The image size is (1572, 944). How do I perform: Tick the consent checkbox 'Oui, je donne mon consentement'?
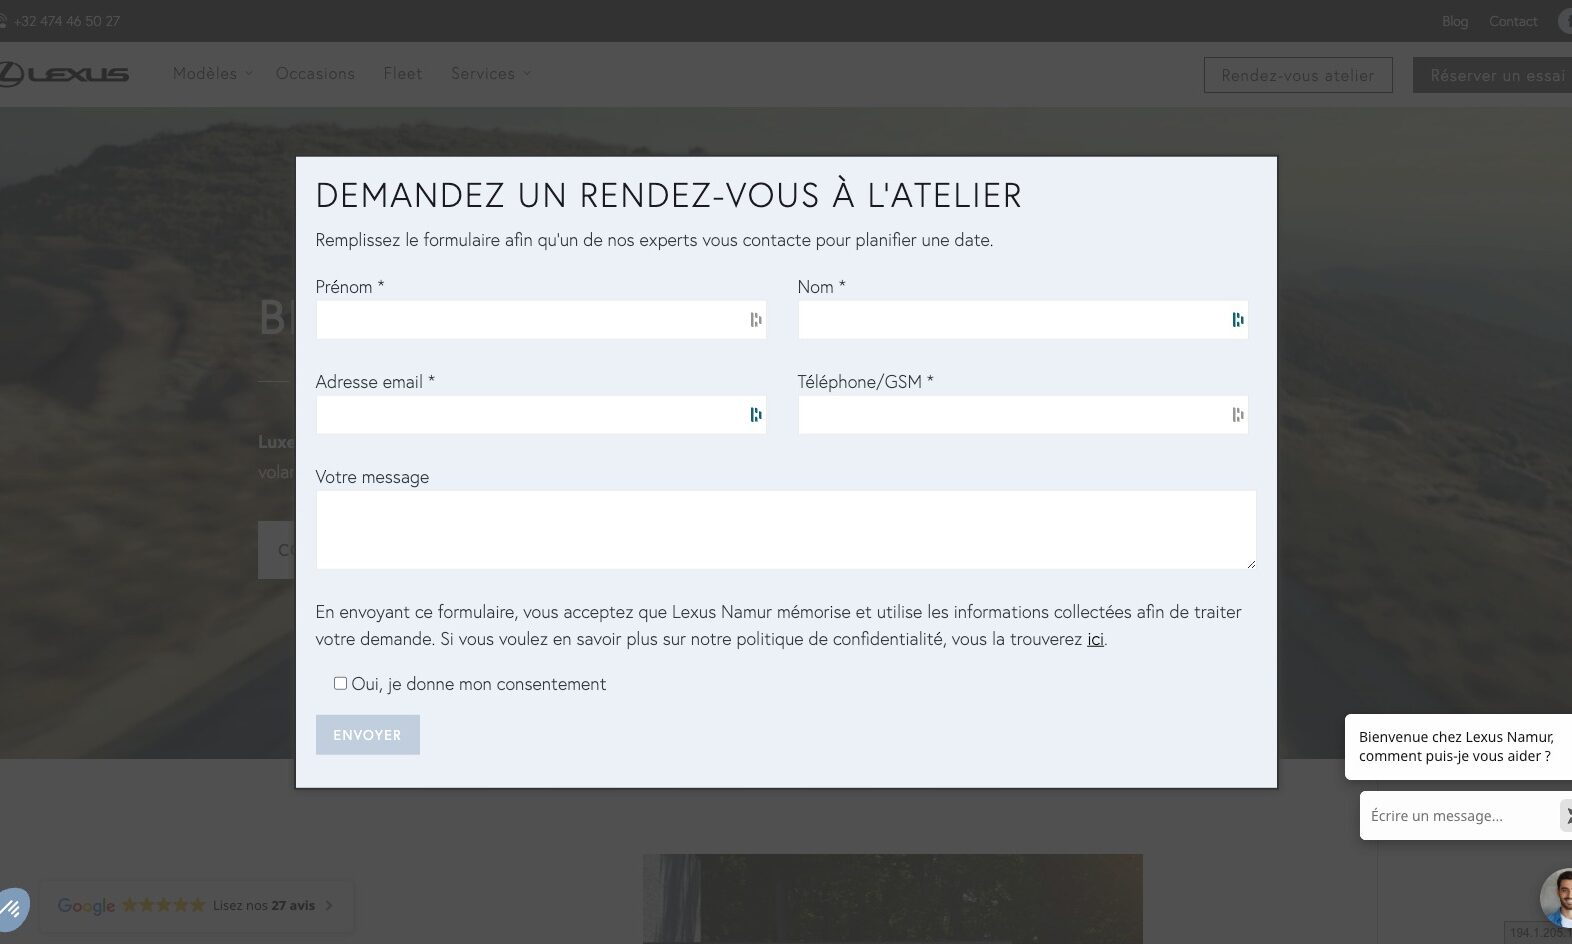pos(340,683)
